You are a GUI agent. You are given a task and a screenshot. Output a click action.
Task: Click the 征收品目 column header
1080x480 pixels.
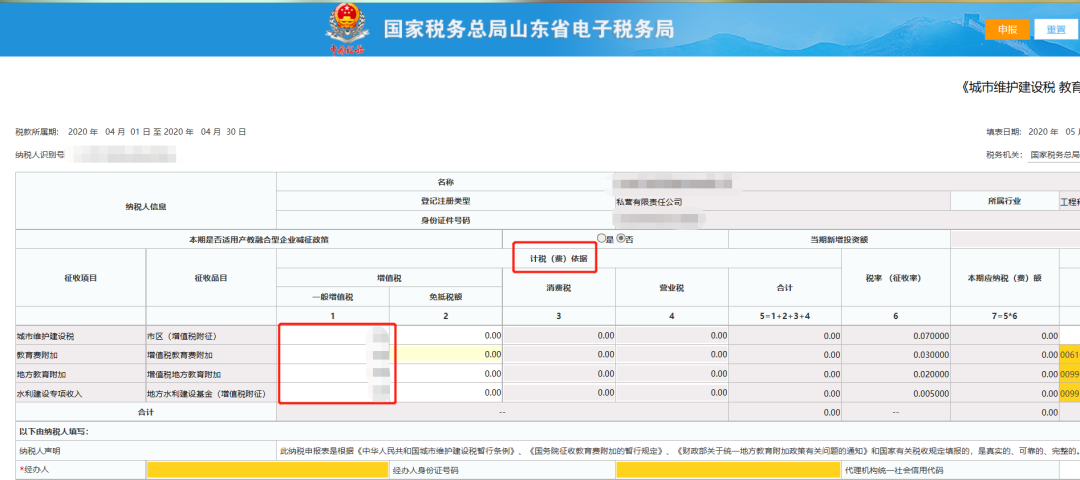[211, 278]
